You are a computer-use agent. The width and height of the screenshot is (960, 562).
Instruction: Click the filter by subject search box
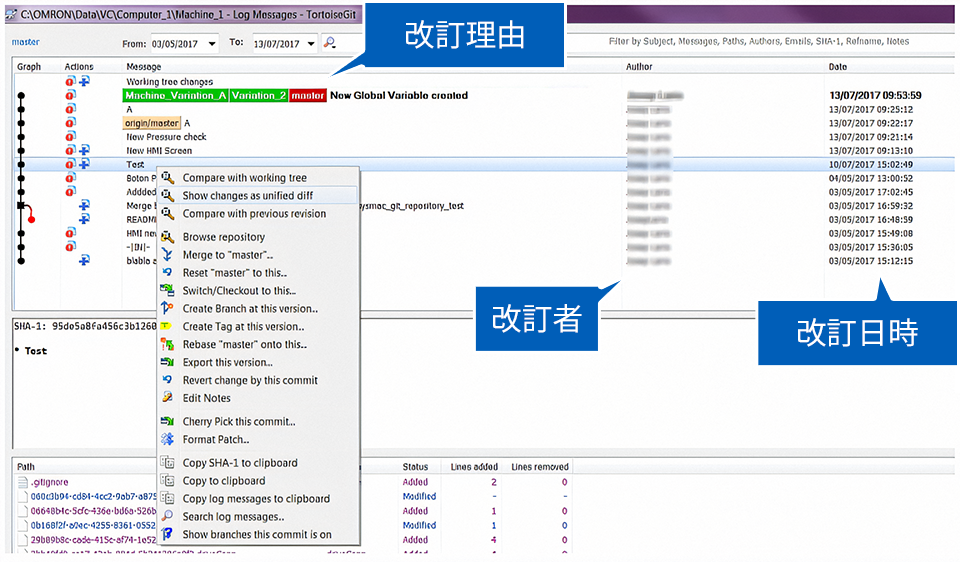pos(759,41)
